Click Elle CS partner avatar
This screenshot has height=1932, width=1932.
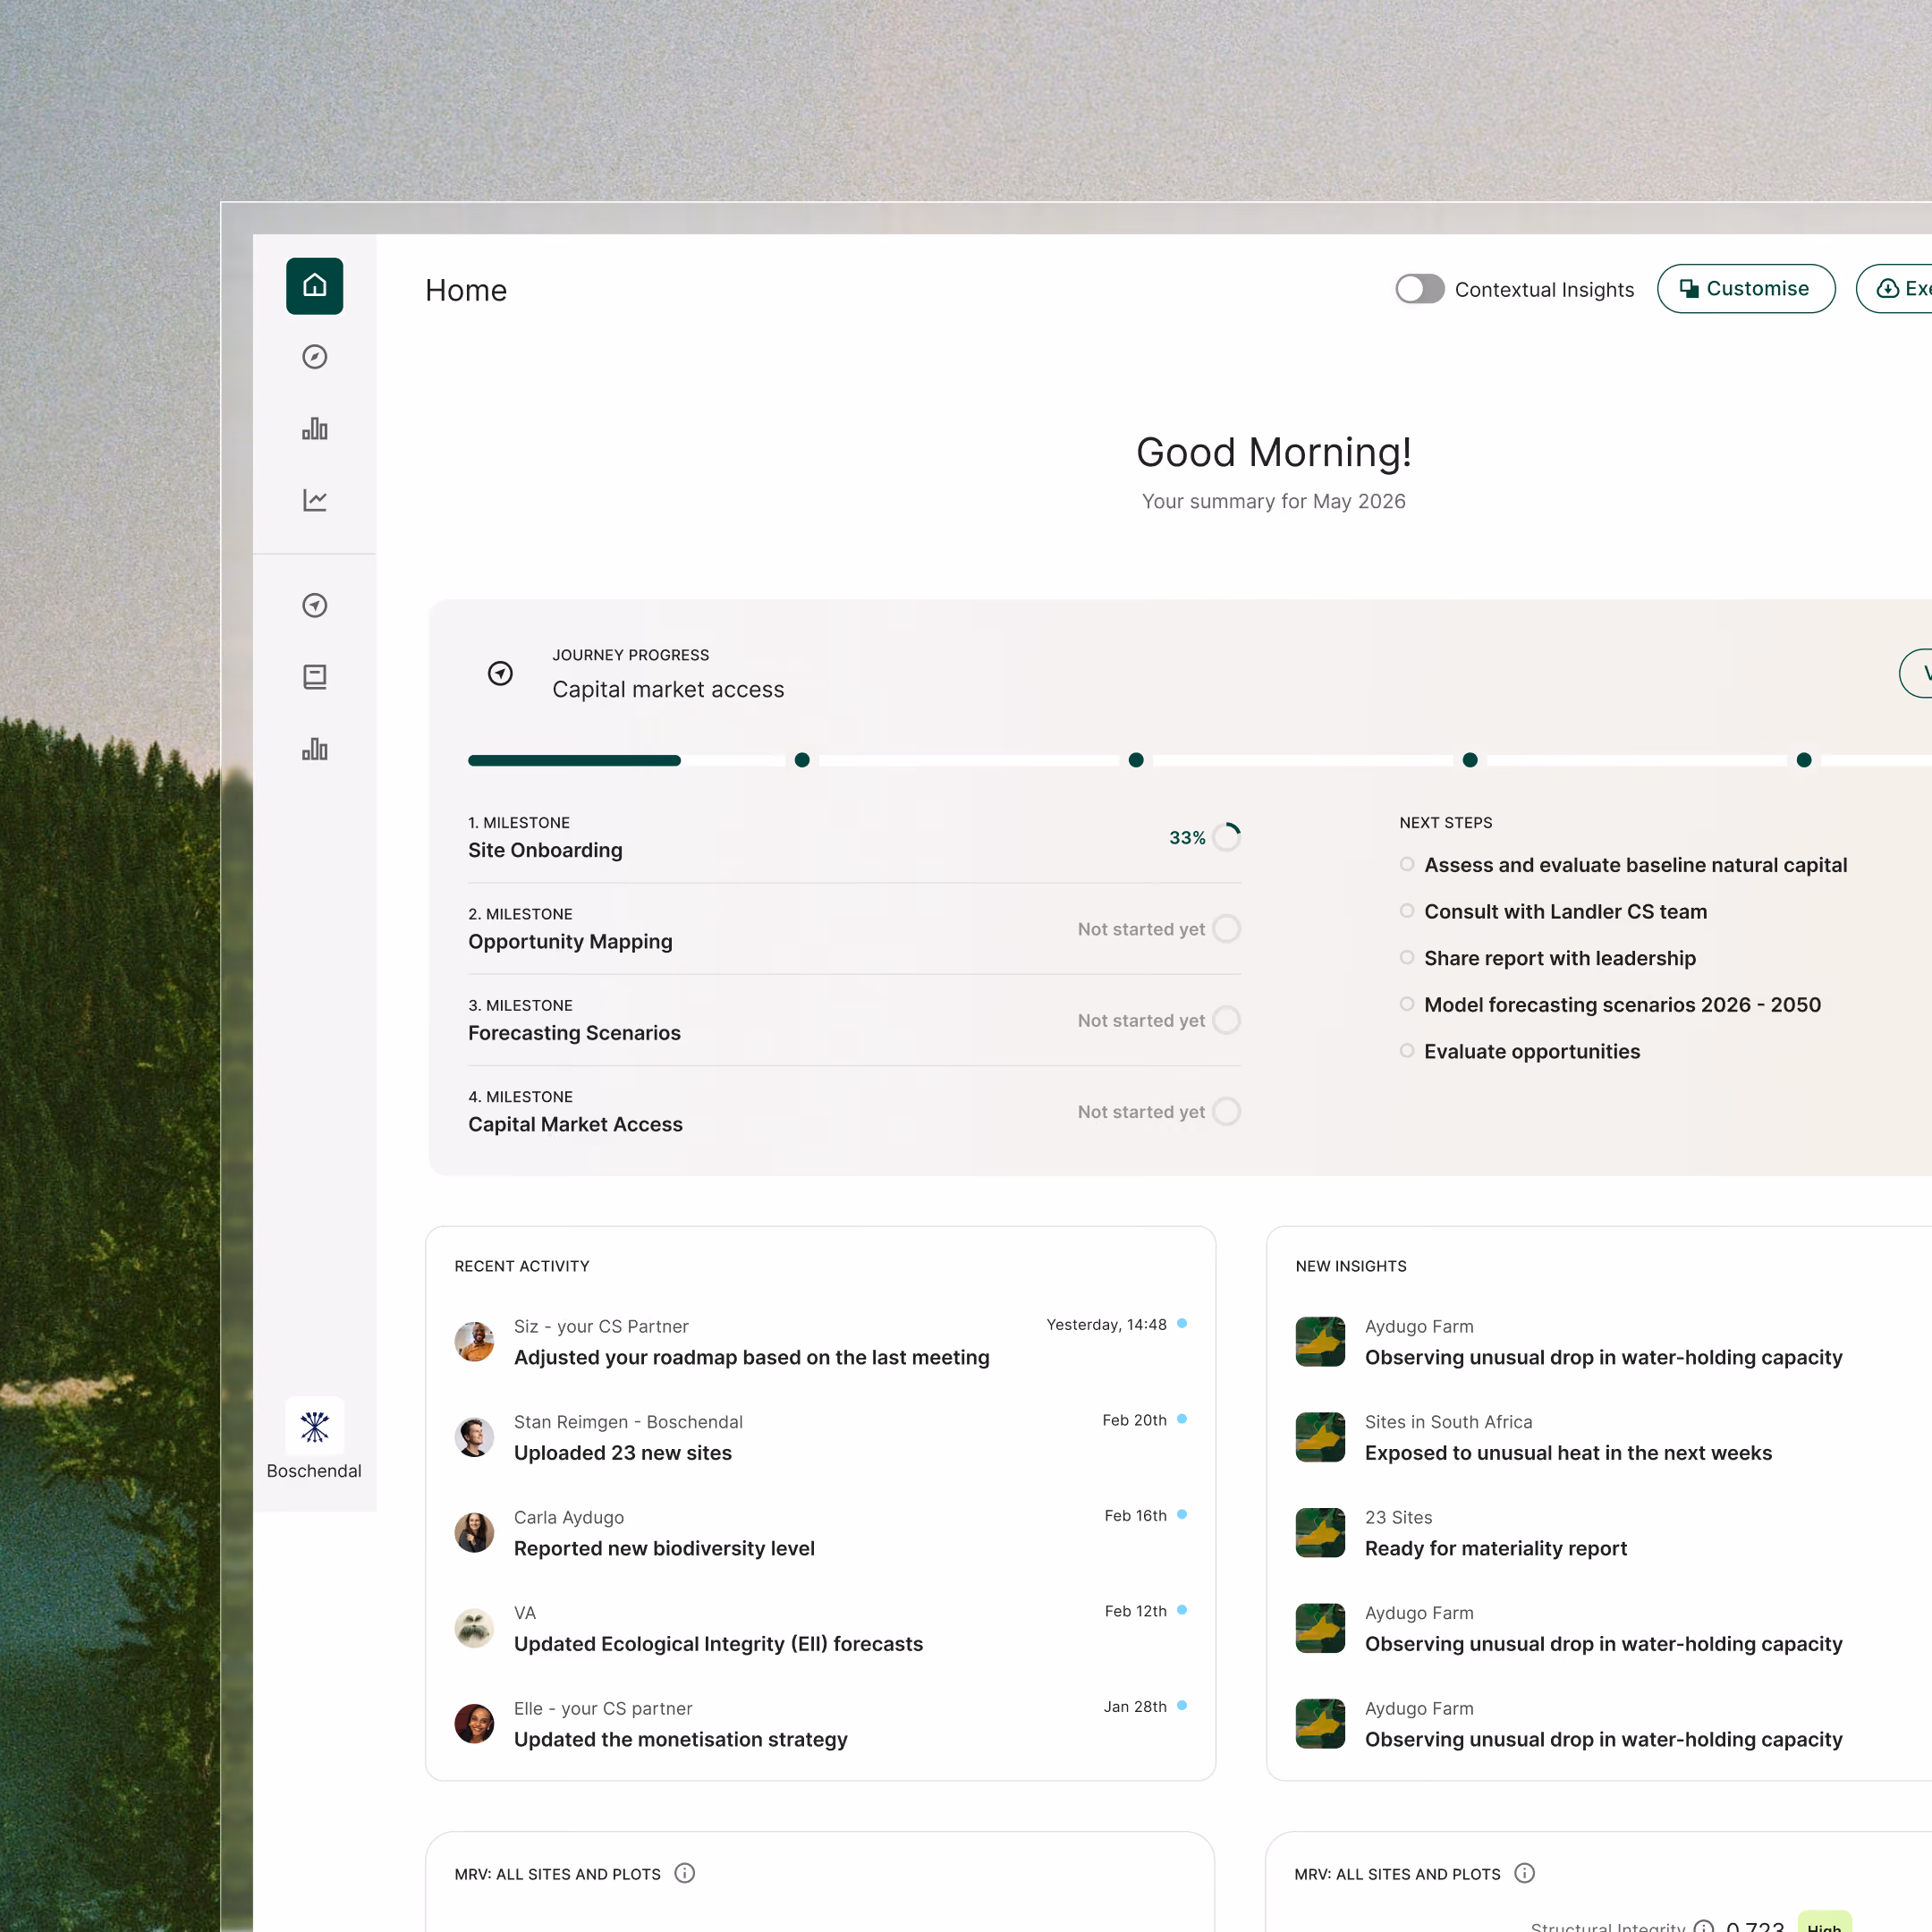[x=474, y=1724]
